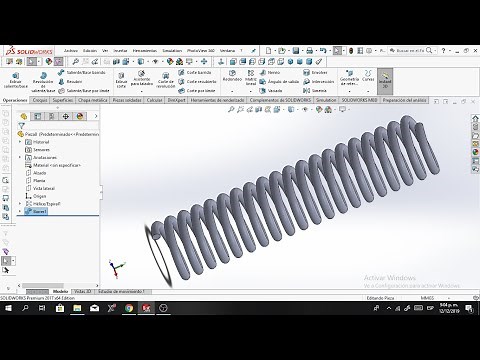This screenshot has height=360, width=480.
Task: Choose the Corte recubierto tool
Action: pyautogui.click(x=197, y=81)
